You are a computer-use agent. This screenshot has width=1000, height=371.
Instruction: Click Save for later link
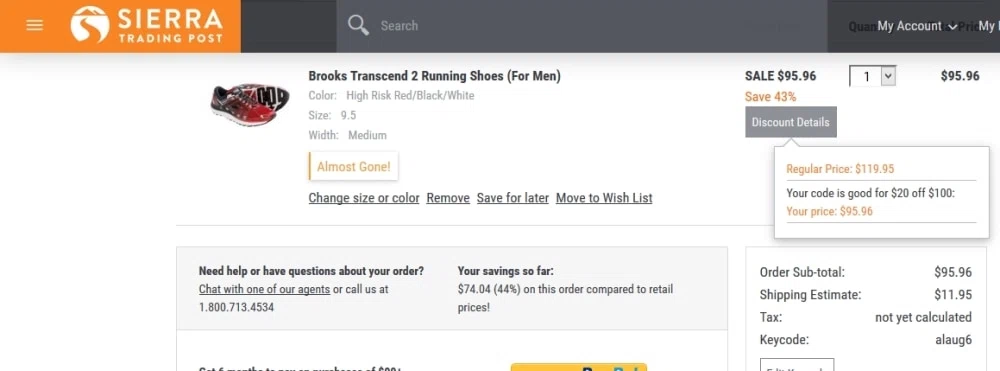point(513,198)
